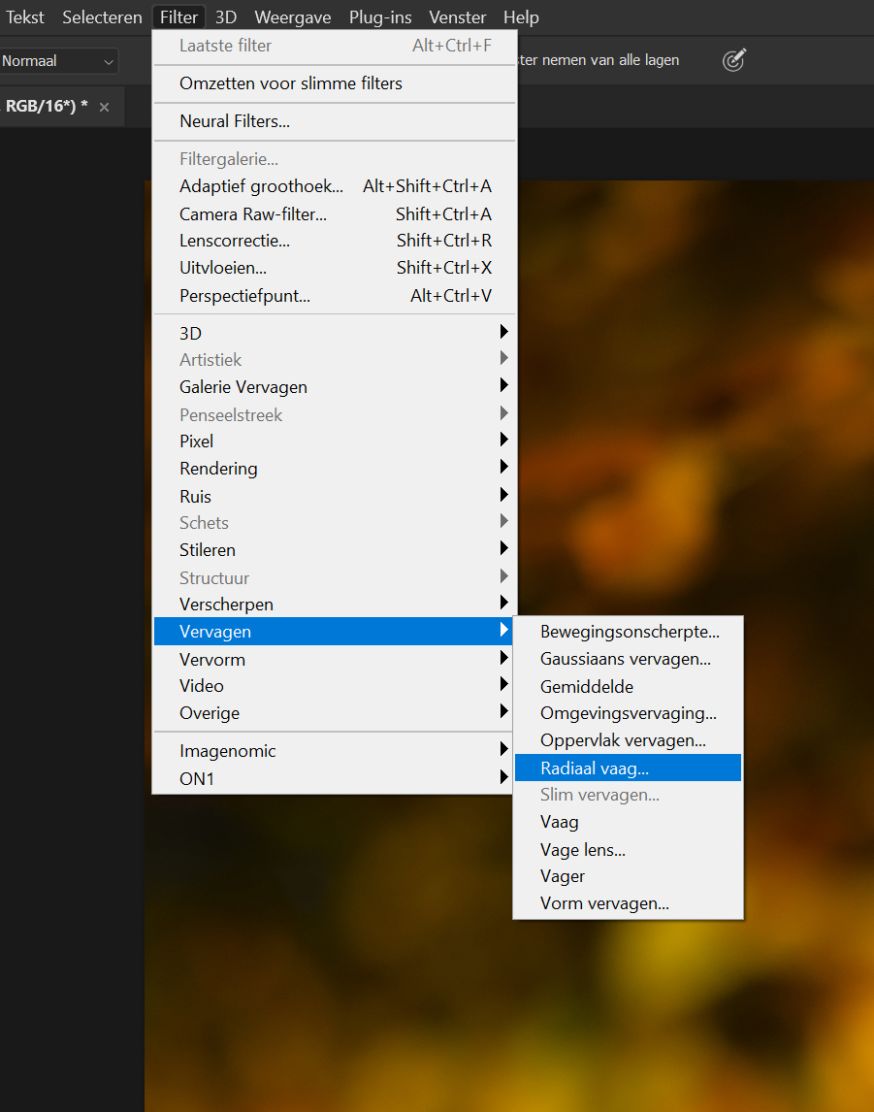
Task: Open Uitvloeien filter
Action: 223,268
